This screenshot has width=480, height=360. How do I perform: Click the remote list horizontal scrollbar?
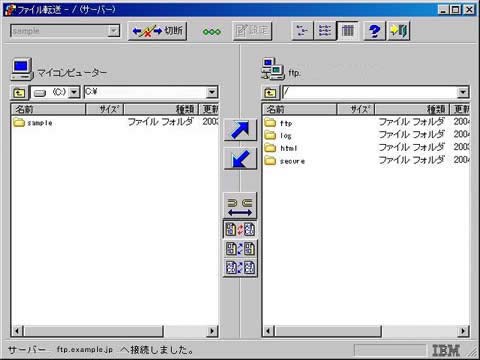point(366,331)
